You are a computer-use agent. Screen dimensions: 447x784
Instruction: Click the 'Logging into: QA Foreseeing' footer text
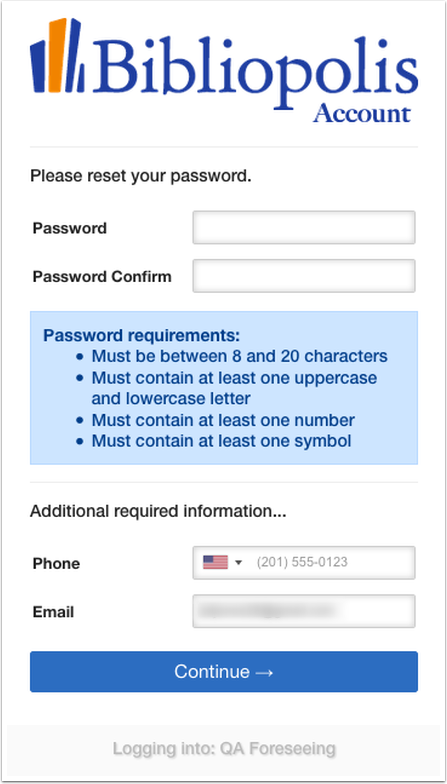pyautogui.click(x=224, y=748)
